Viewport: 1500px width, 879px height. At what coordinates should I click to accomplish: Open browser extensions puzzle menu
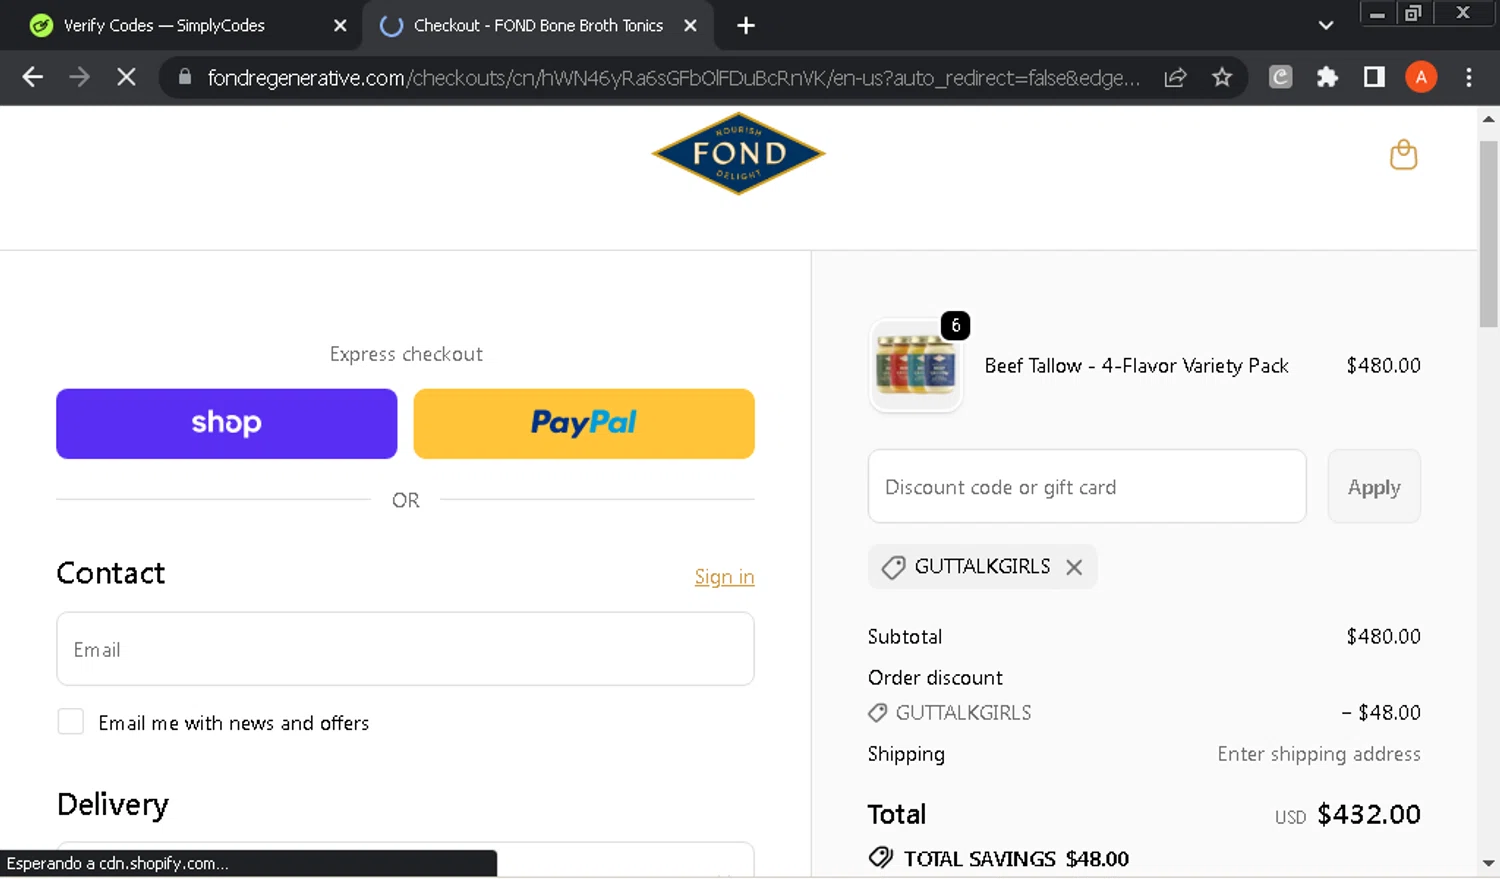point(1327,77)
